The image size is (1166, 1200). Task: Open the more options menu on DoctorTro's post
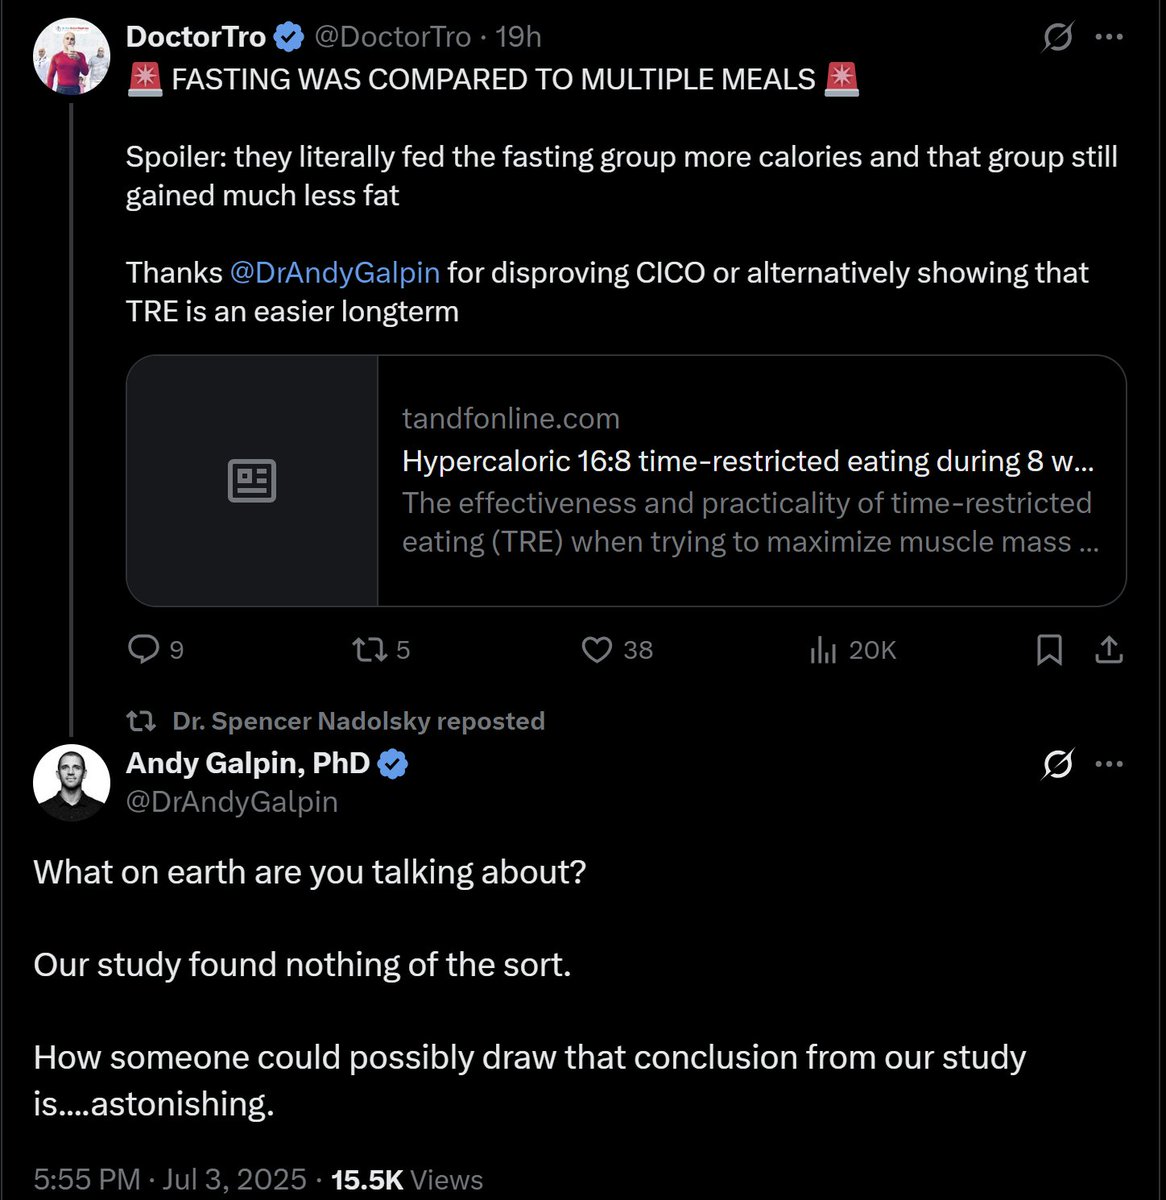tap(1109, 38)
